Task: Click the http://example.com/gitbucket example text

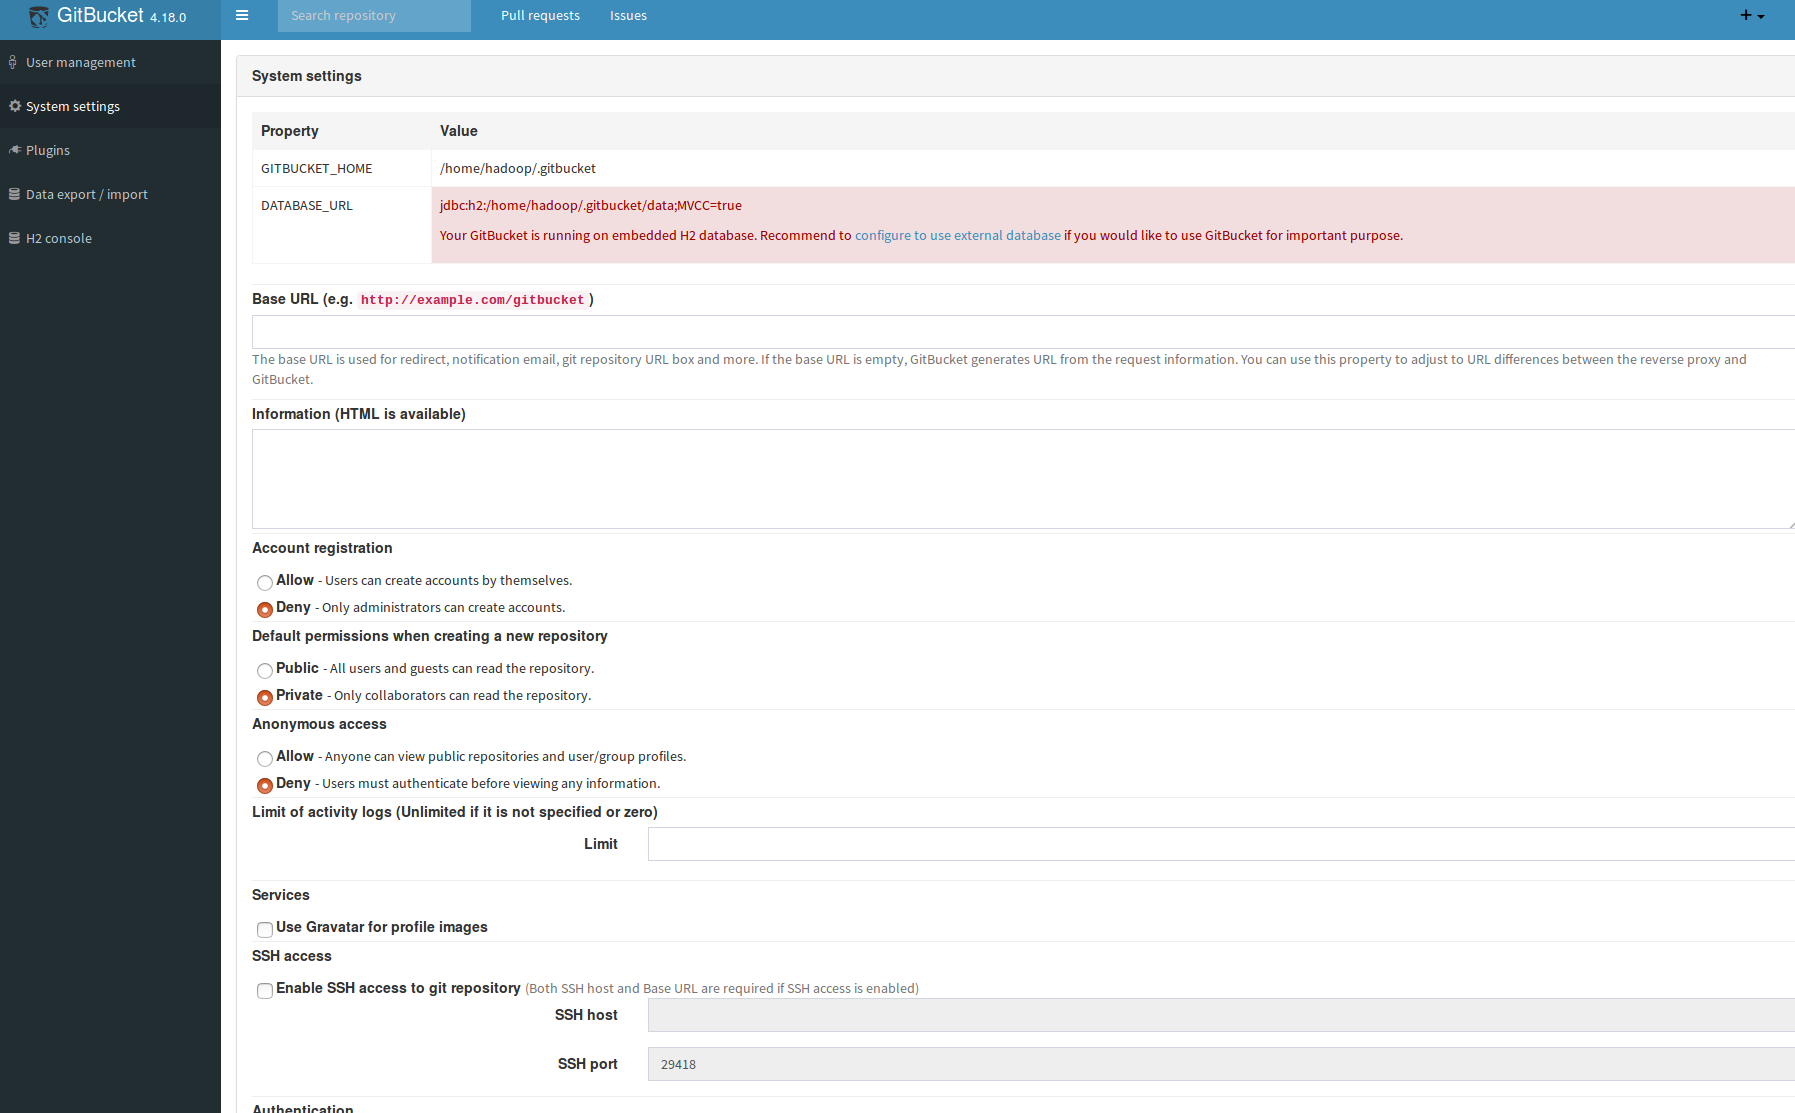Action: (x=472, y=300)
